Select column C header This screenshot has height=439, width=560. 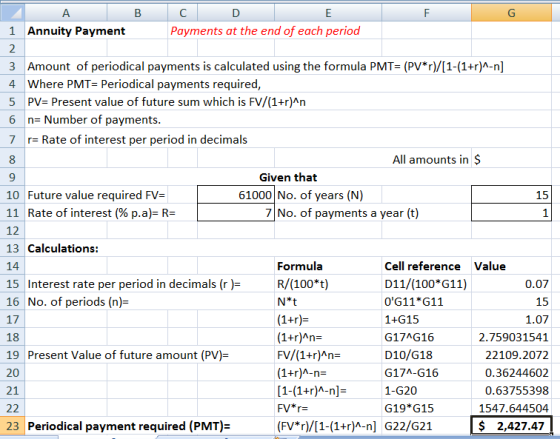[182, 13]
